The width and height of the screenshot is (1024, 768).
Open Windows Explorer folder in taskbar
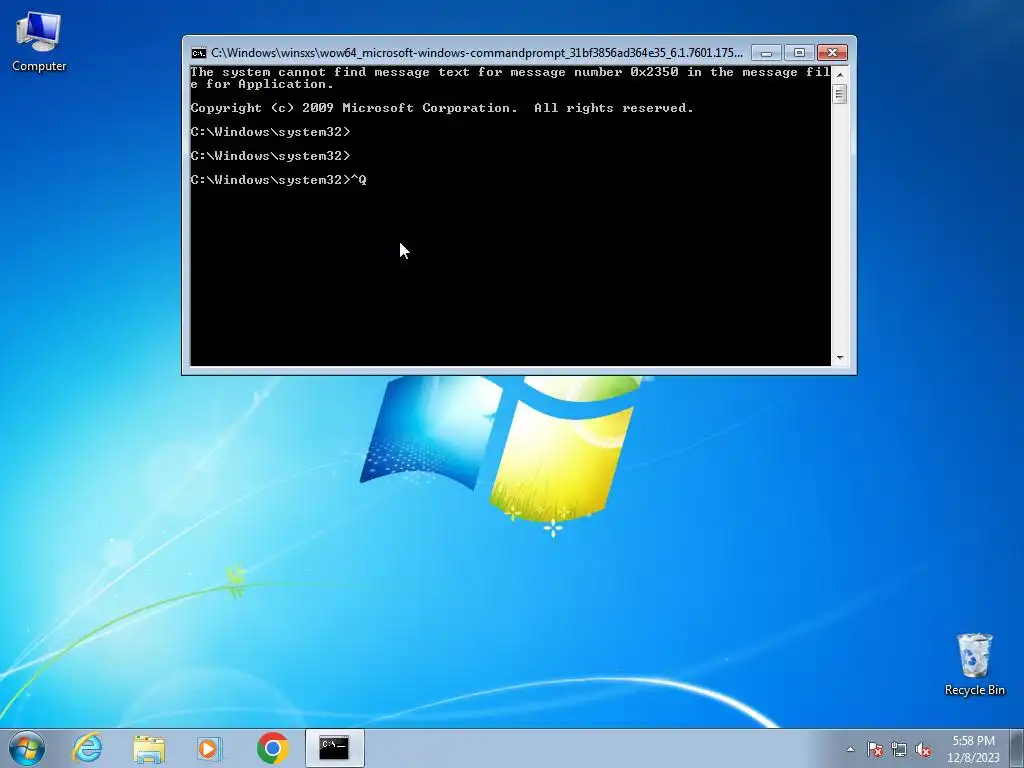click(149, 748)
